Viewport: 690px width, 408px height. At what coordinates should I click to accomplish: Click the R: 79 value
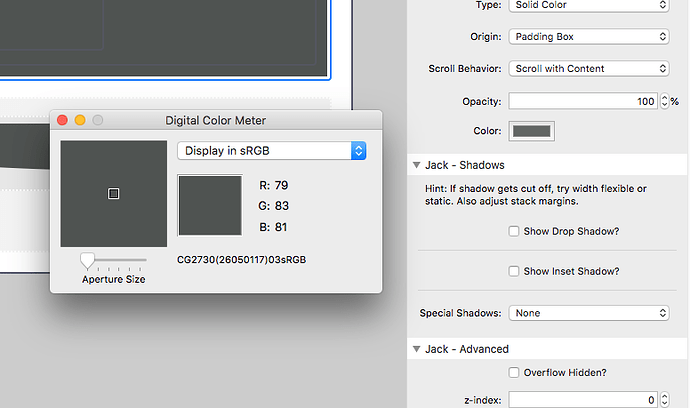pos(274,185)
